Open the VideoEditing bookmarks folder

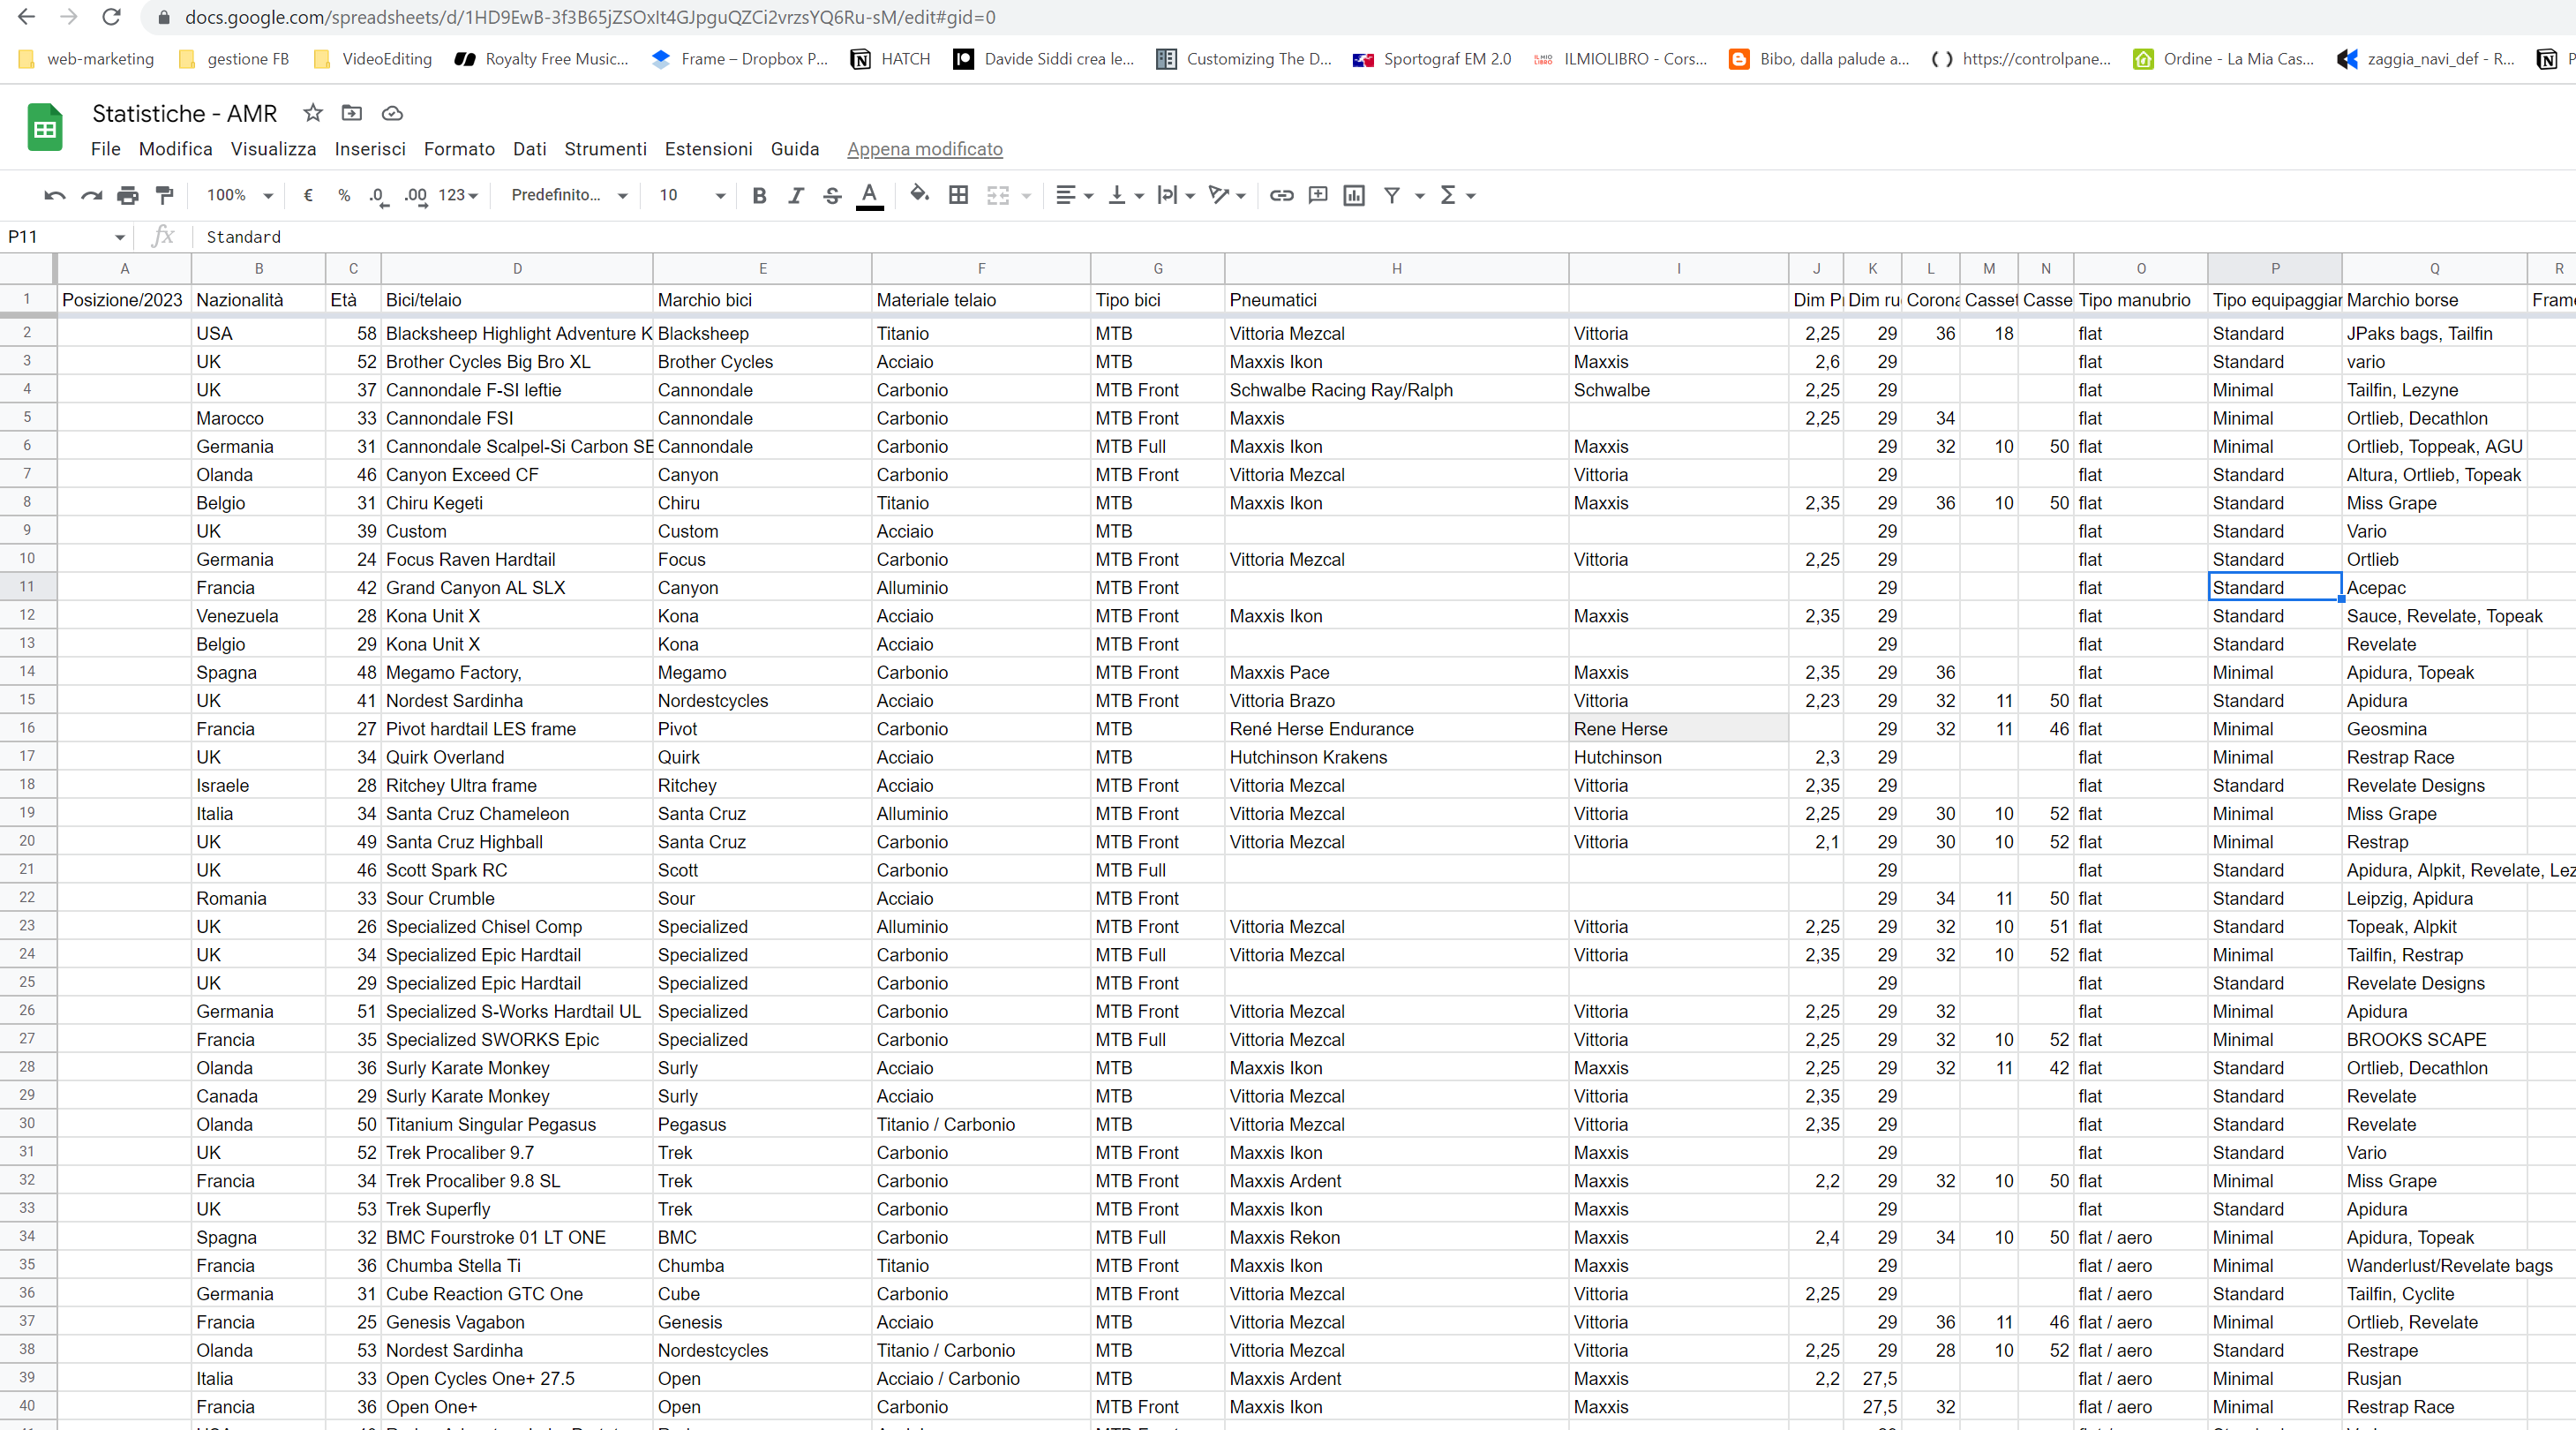tap(373, 59)
